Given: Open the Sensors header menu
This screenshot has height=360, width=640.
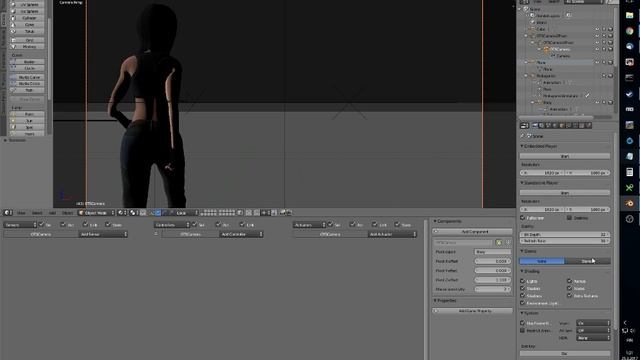Looking at the screenshot, I should (20, 224).
